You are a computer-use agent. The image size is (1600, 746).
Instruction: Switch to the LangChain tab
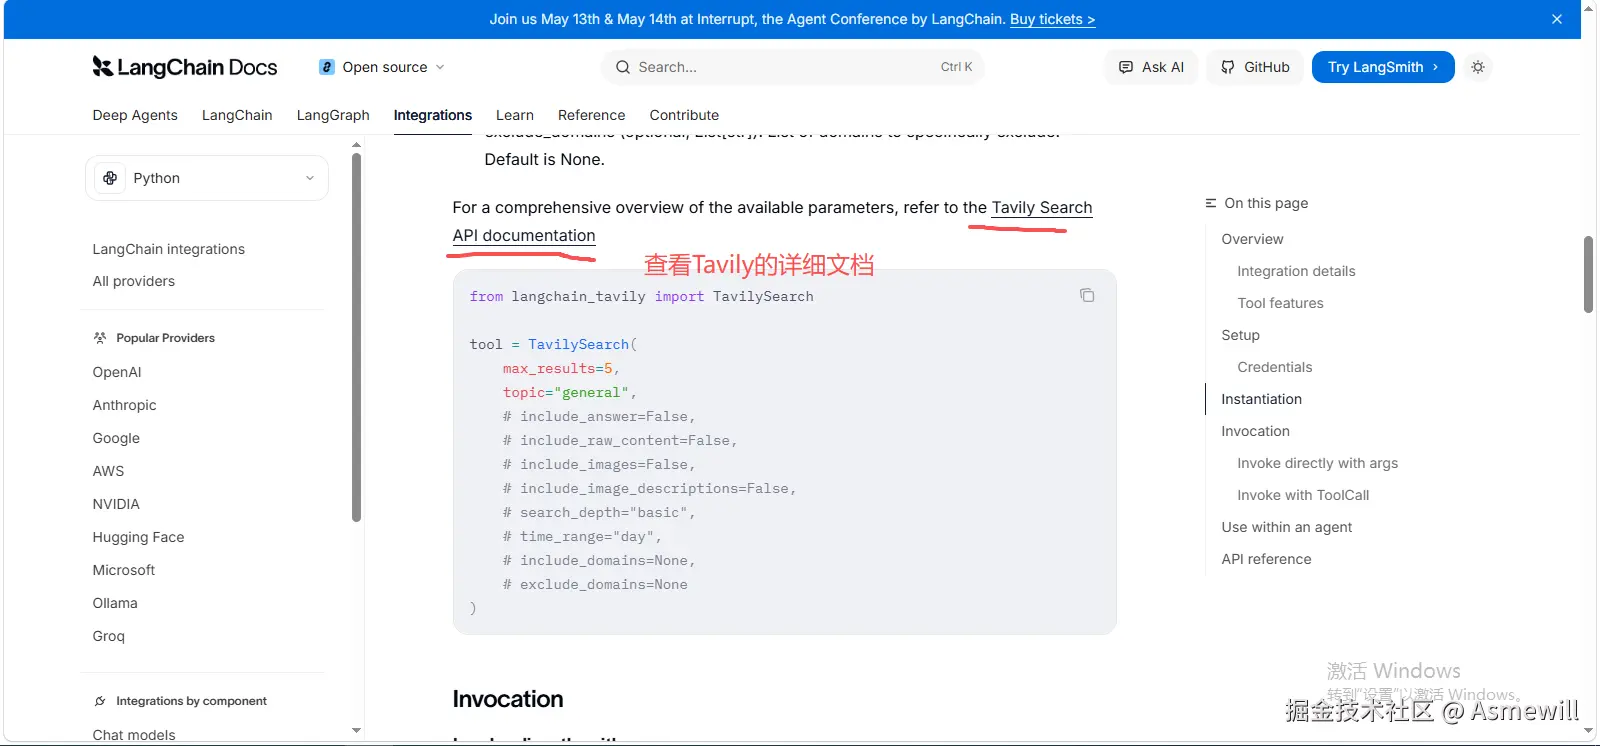237,115
